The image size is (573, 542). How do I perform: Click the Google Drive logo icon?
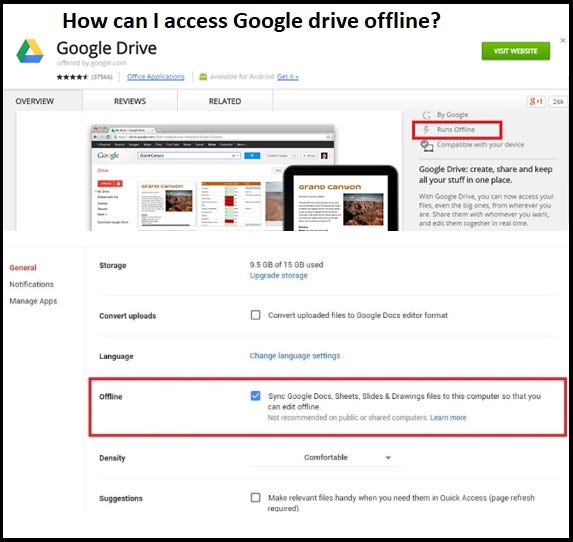coord(30,51)
